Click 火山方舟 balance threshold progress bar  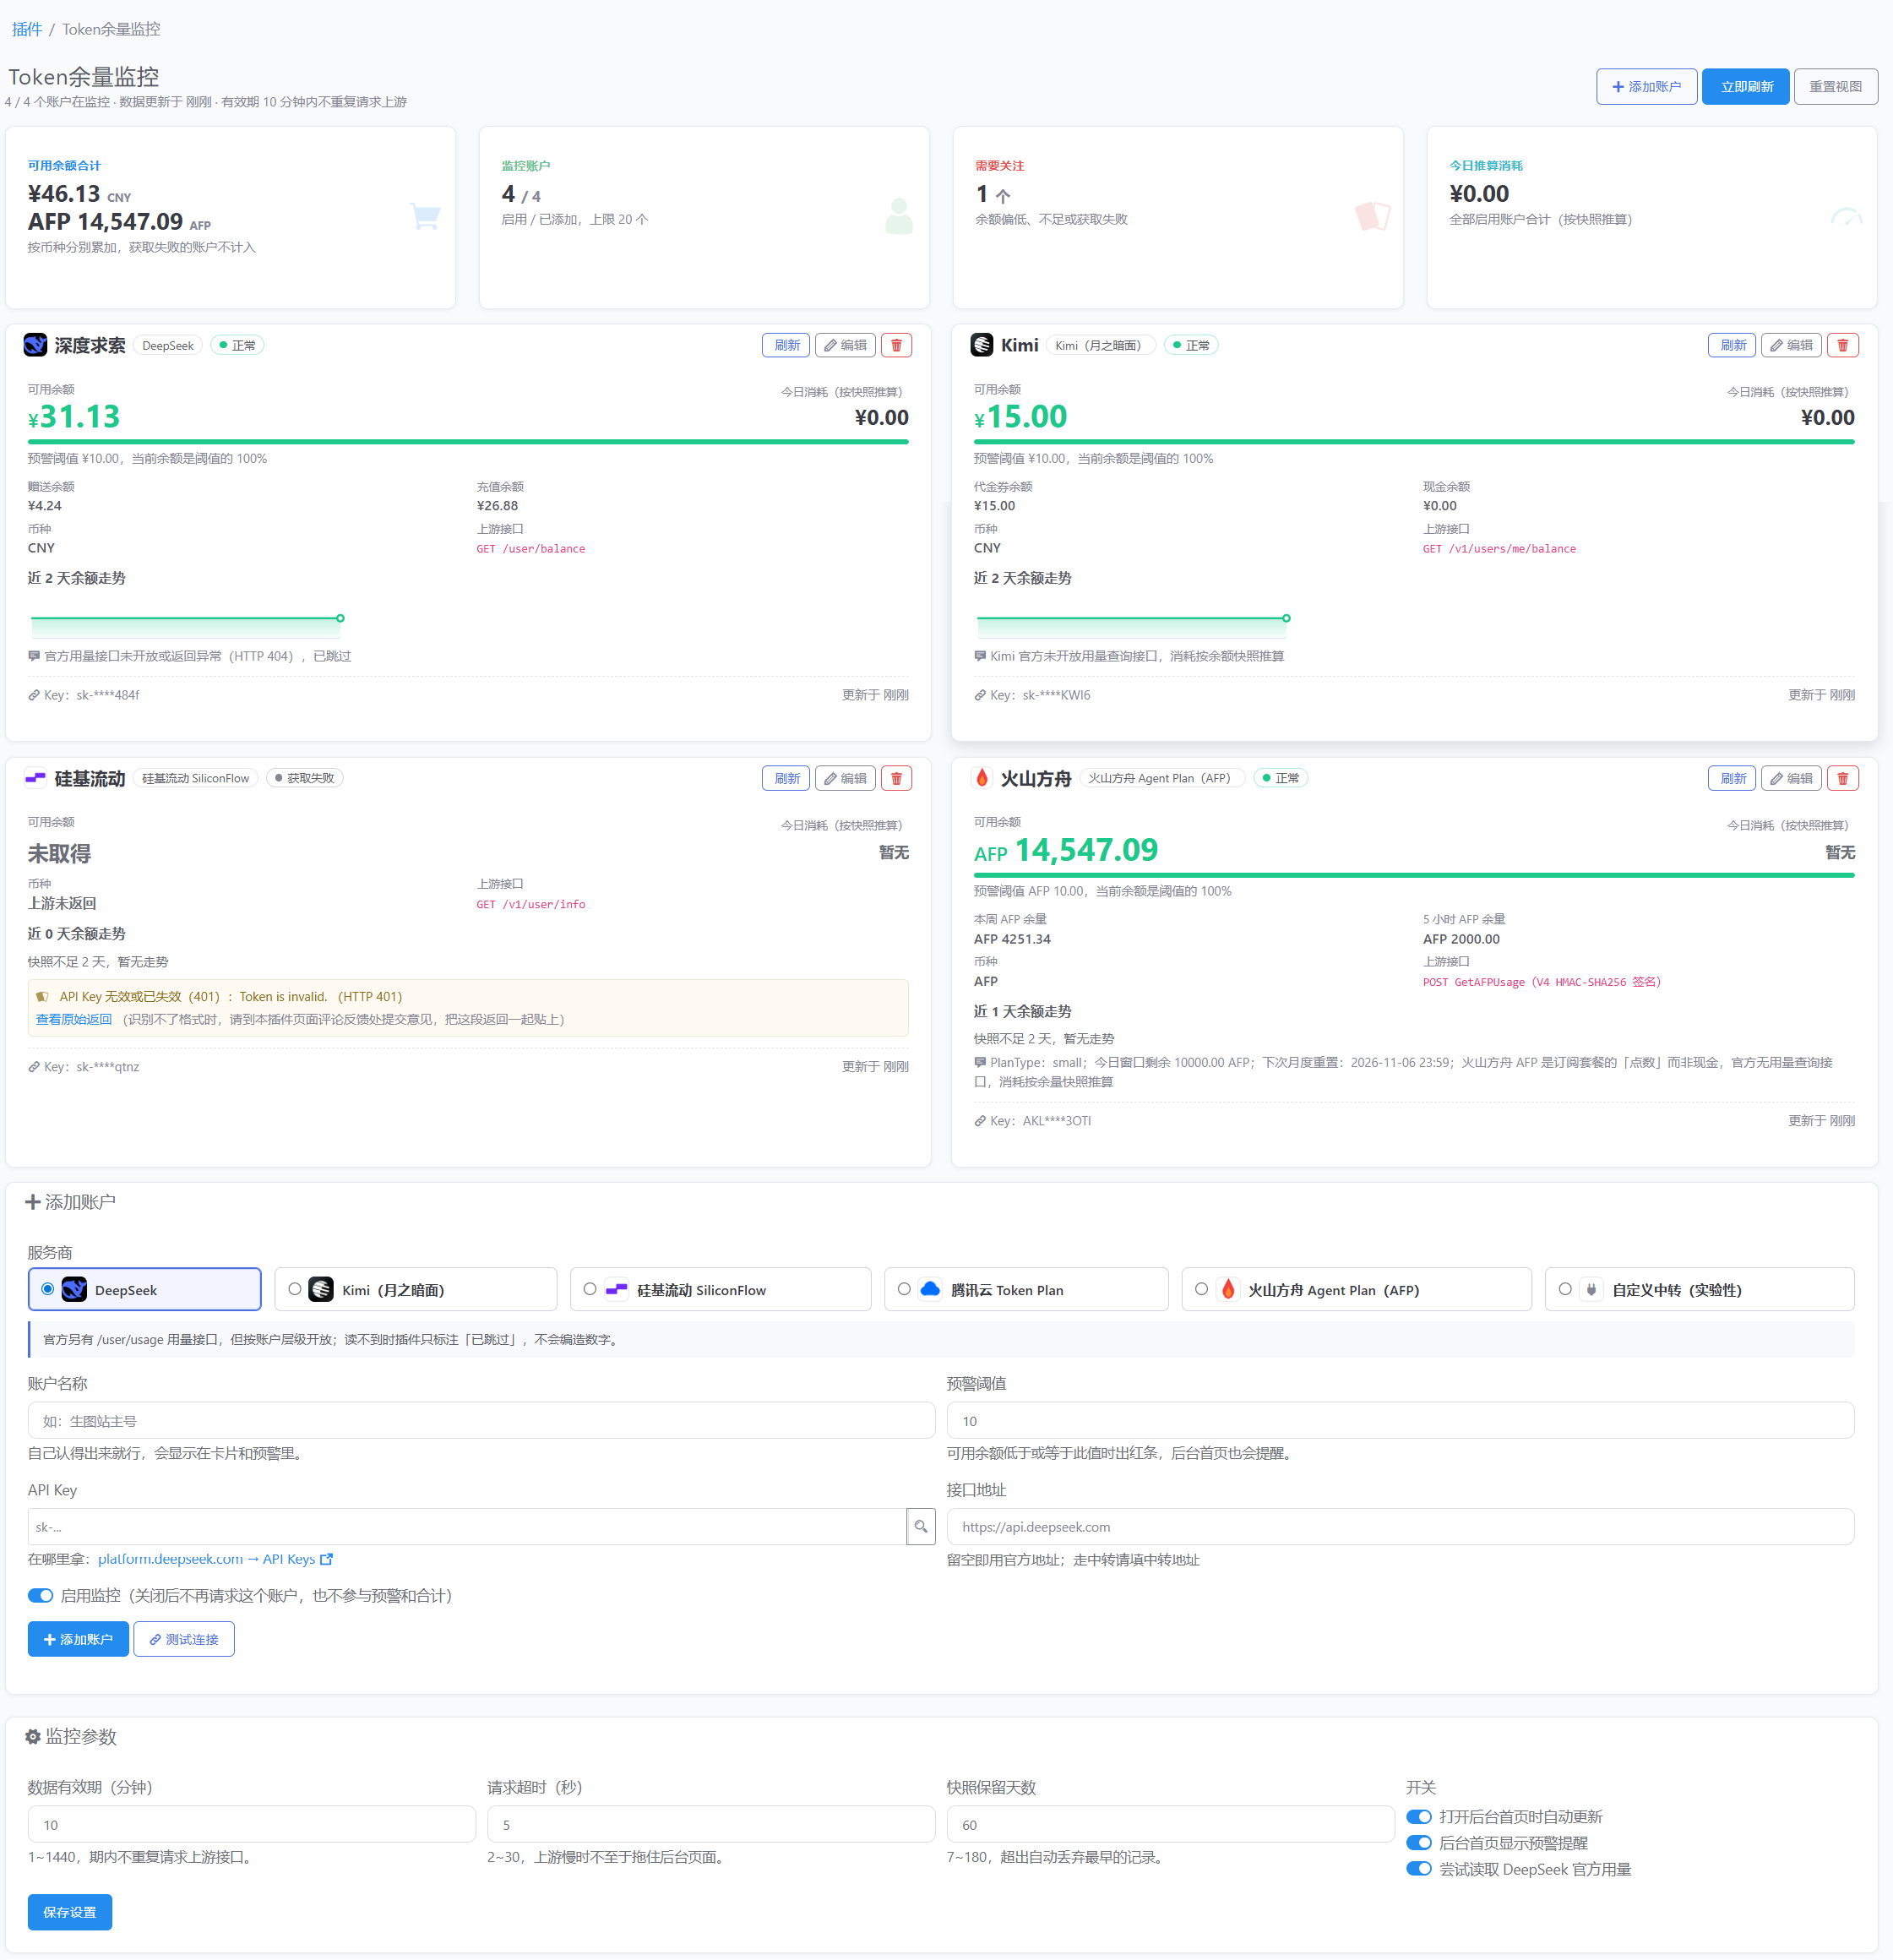coord(1414,875)
